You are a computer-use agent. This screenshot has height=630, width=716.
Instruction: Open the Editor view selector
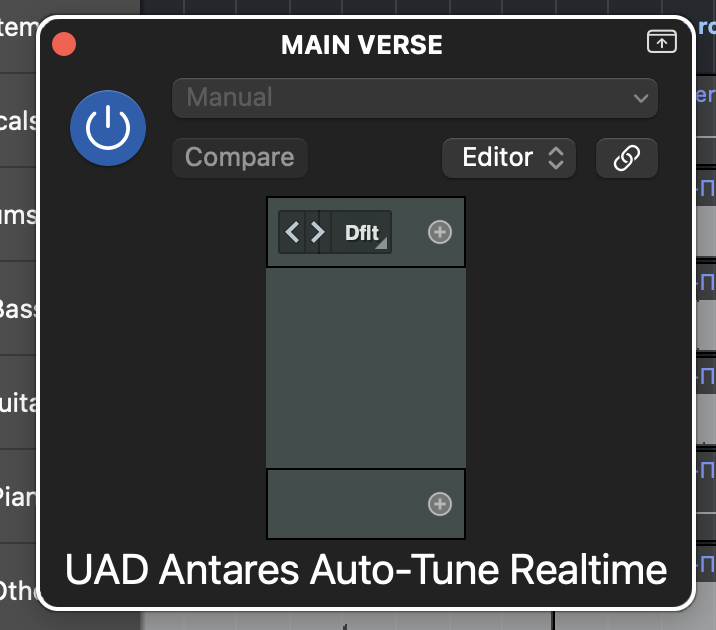[x=509, y=158]
